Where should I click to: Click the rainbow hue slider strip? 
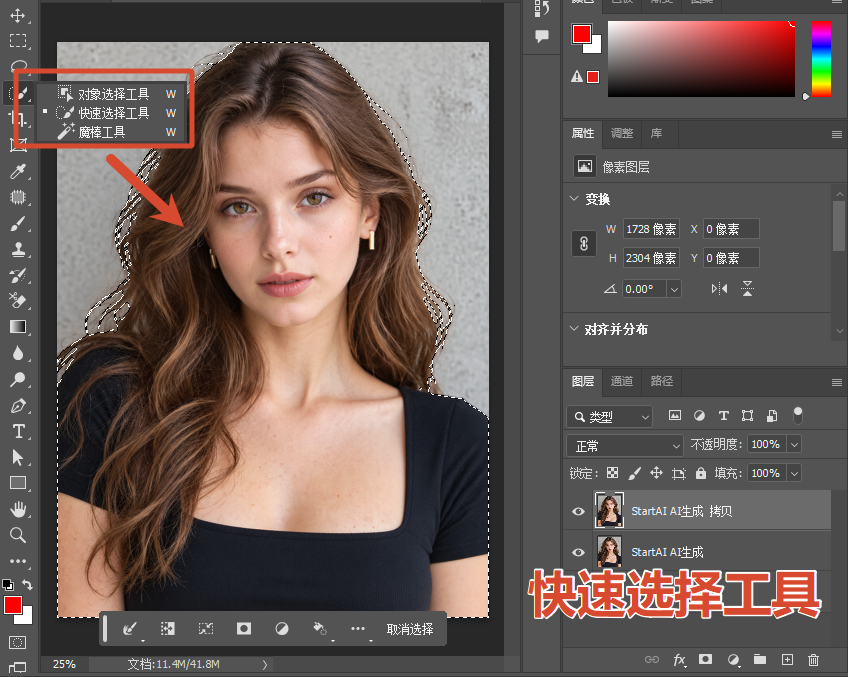click(x=821, y=59)
